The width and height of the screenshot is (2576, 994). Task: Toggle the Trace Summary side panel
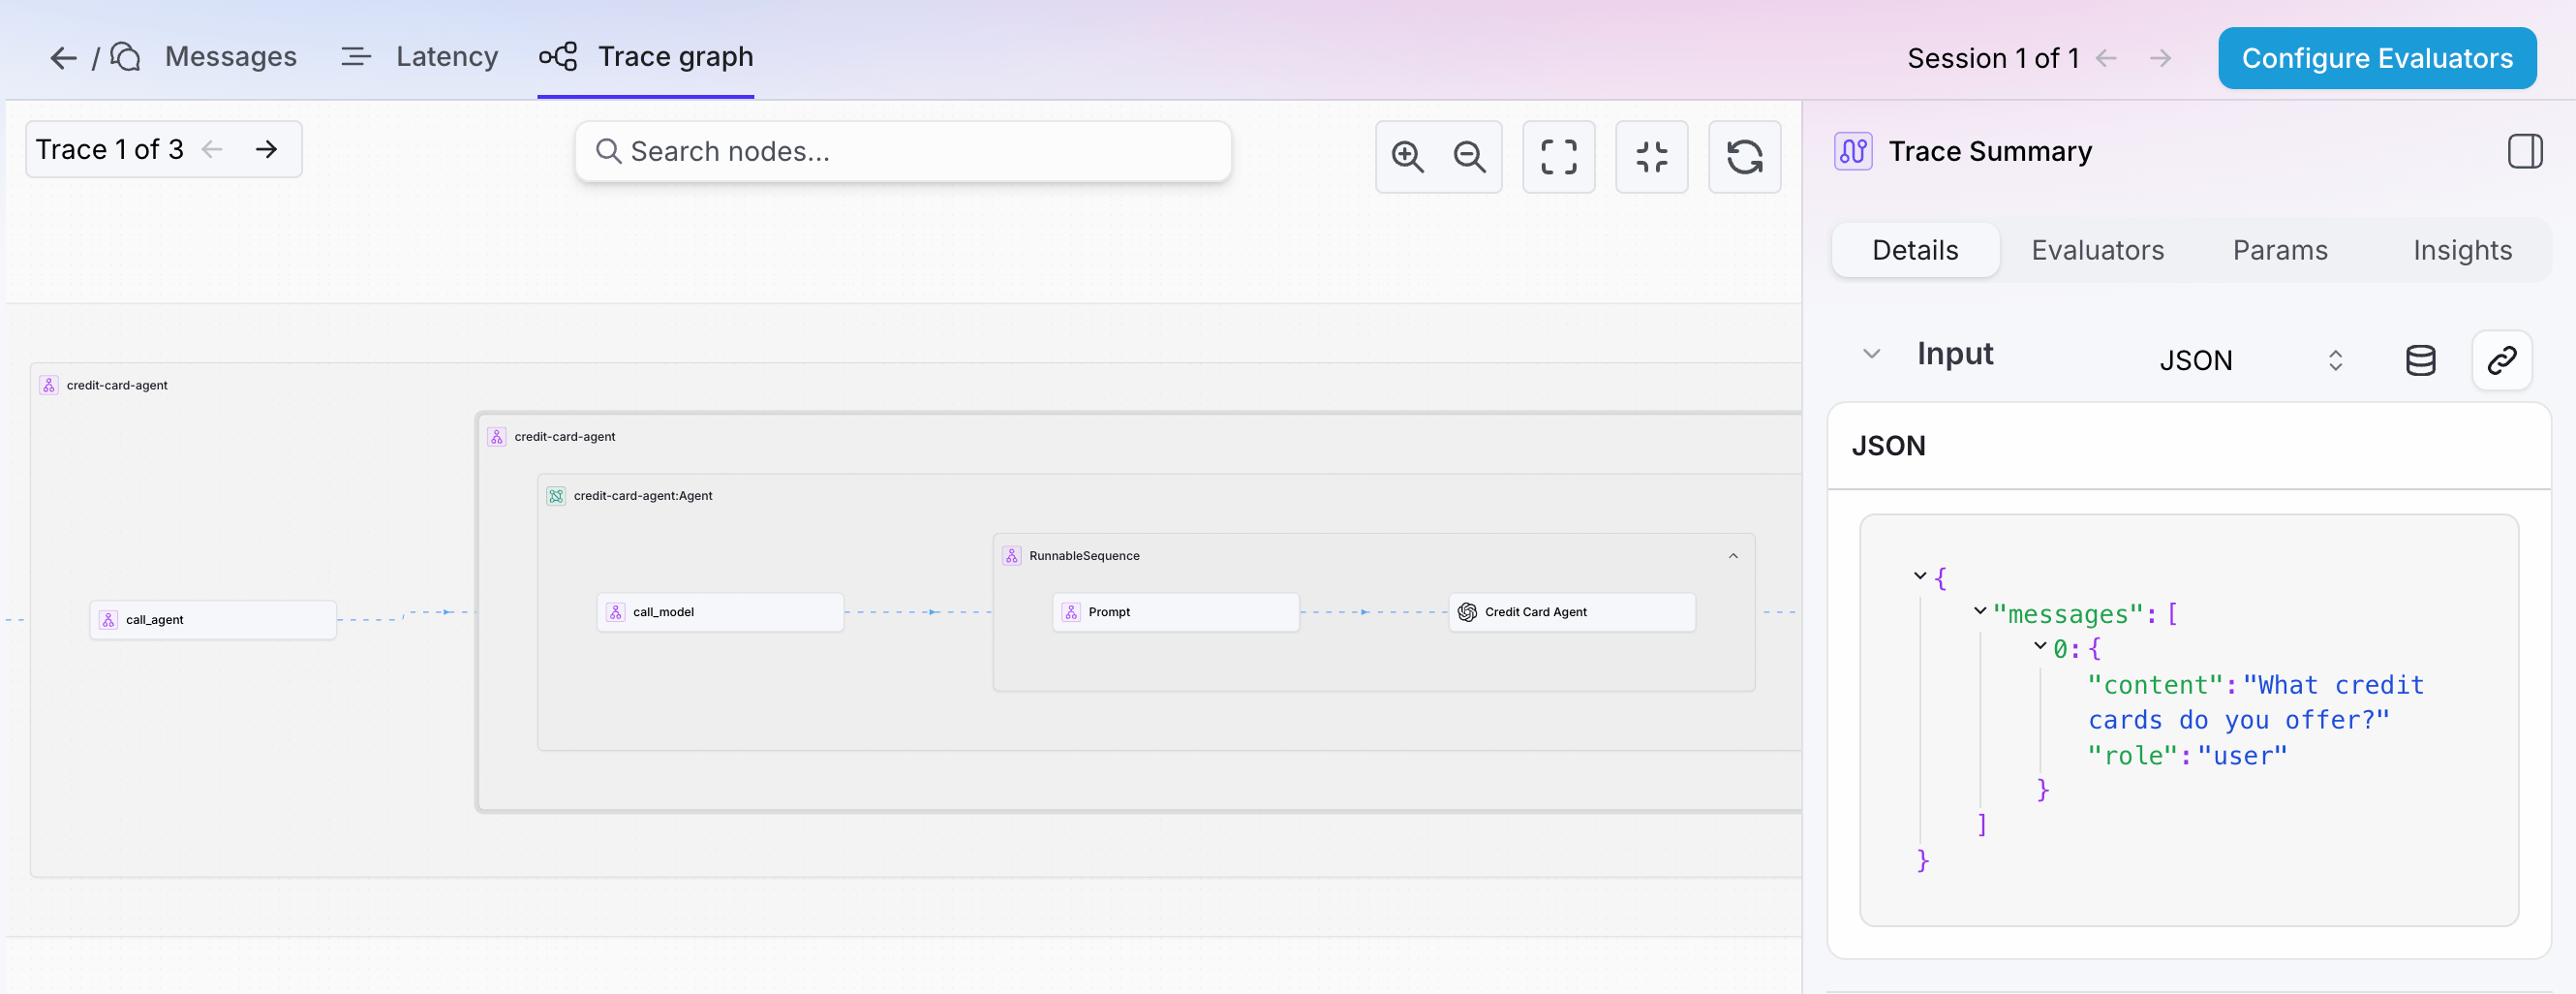click(2524, 151)
